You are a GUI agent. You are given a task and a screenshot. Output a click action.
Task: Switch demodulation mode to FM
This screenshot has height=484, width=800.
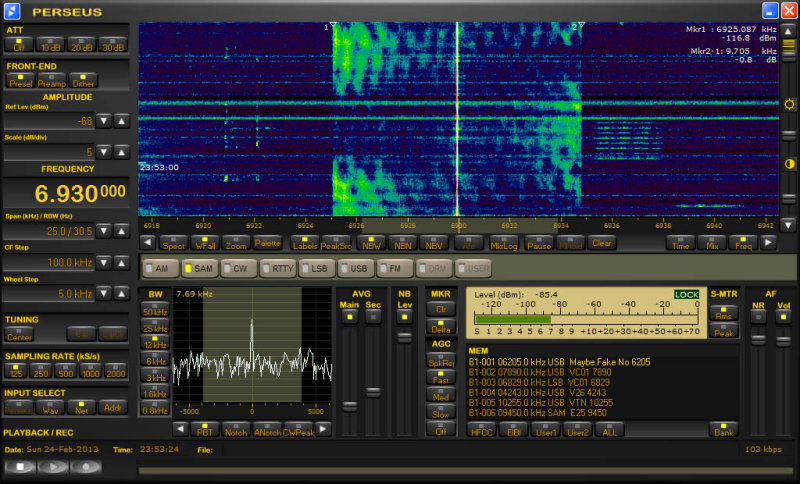[394, 268]
